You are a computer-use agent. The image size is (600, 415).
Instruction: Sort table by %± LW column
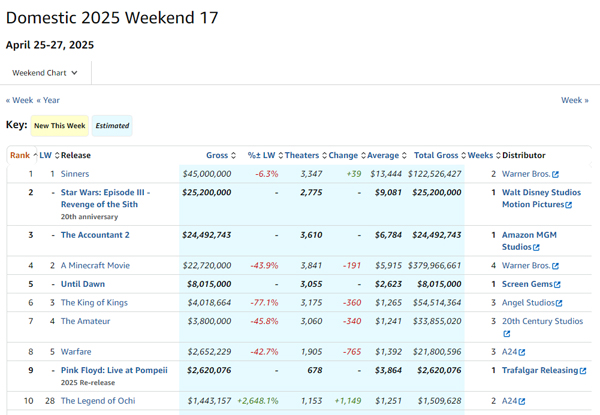[265, 155]
